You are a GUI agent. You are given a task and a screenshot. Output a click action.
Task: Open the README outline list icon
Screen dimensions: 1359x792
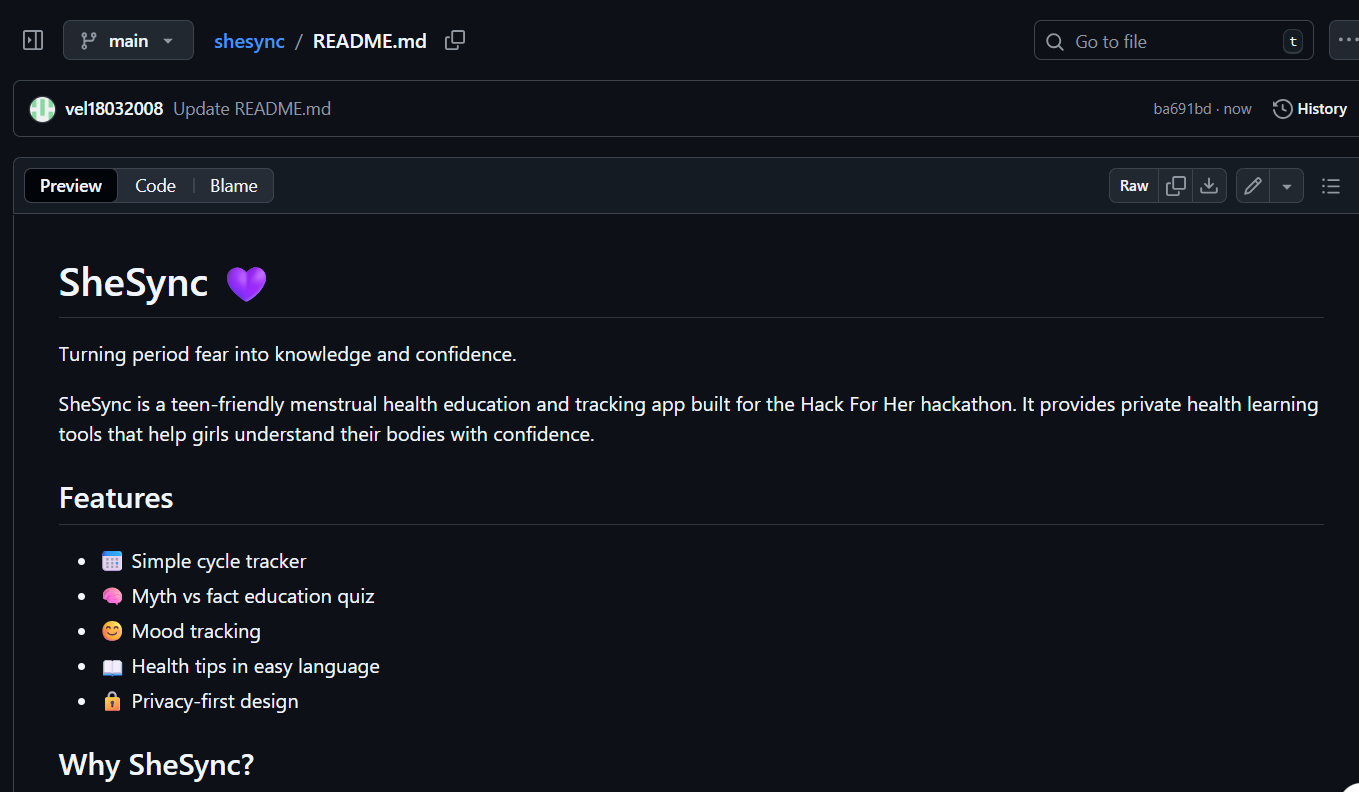(x=1330, y=186)
